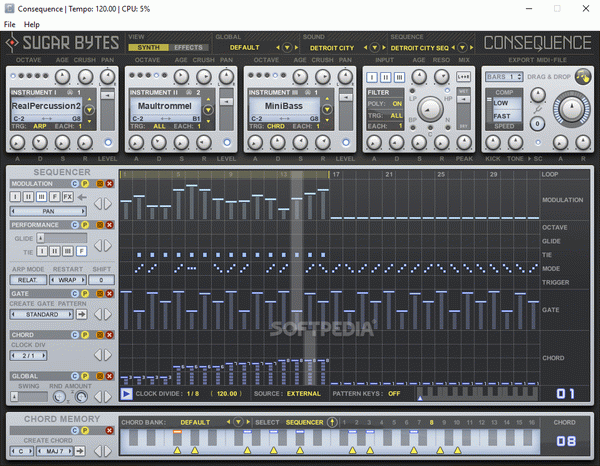Click the CLOCK DIVIDE 1/8 value

pyautogui.click(x=193, y=394)
